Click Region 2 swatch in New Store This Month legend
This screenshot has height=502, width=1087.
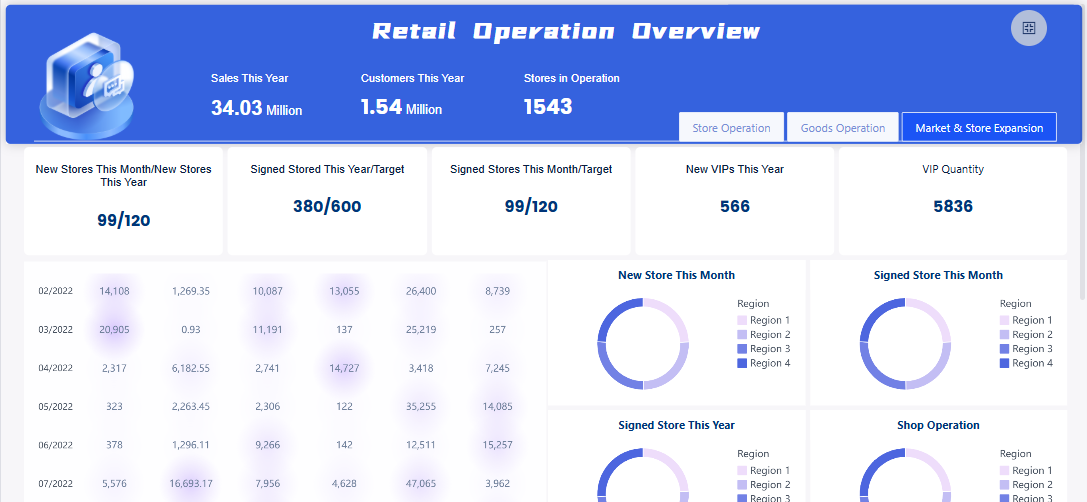click(742, 335)
